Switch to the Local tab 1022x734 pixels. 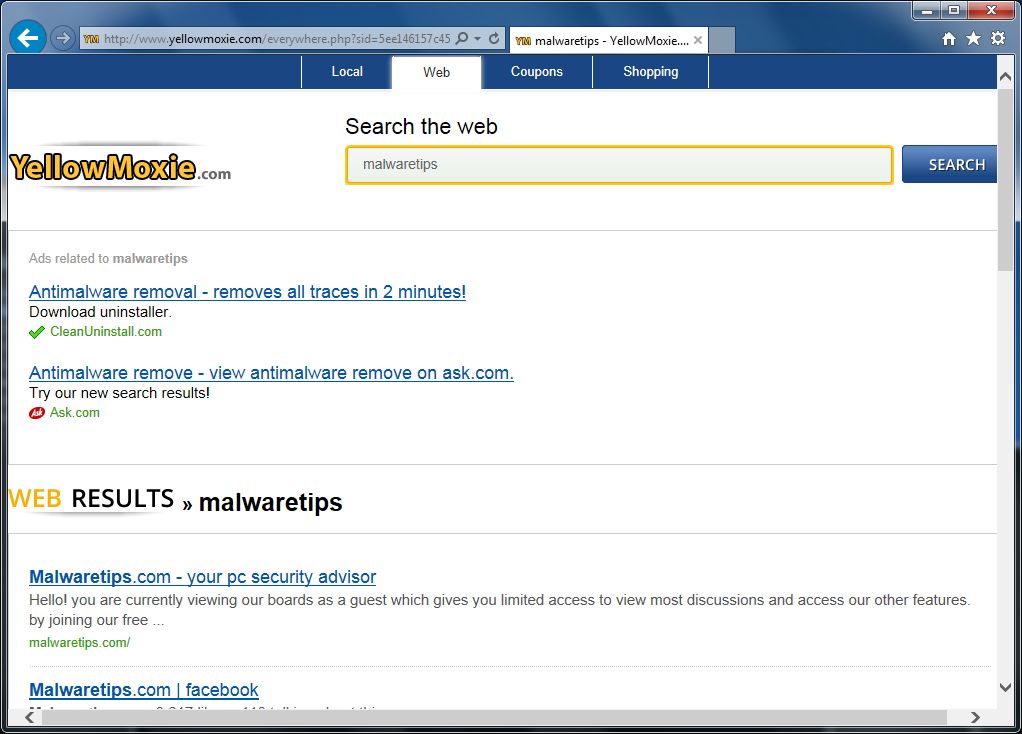pyautogui.click(x=347, y=72)
